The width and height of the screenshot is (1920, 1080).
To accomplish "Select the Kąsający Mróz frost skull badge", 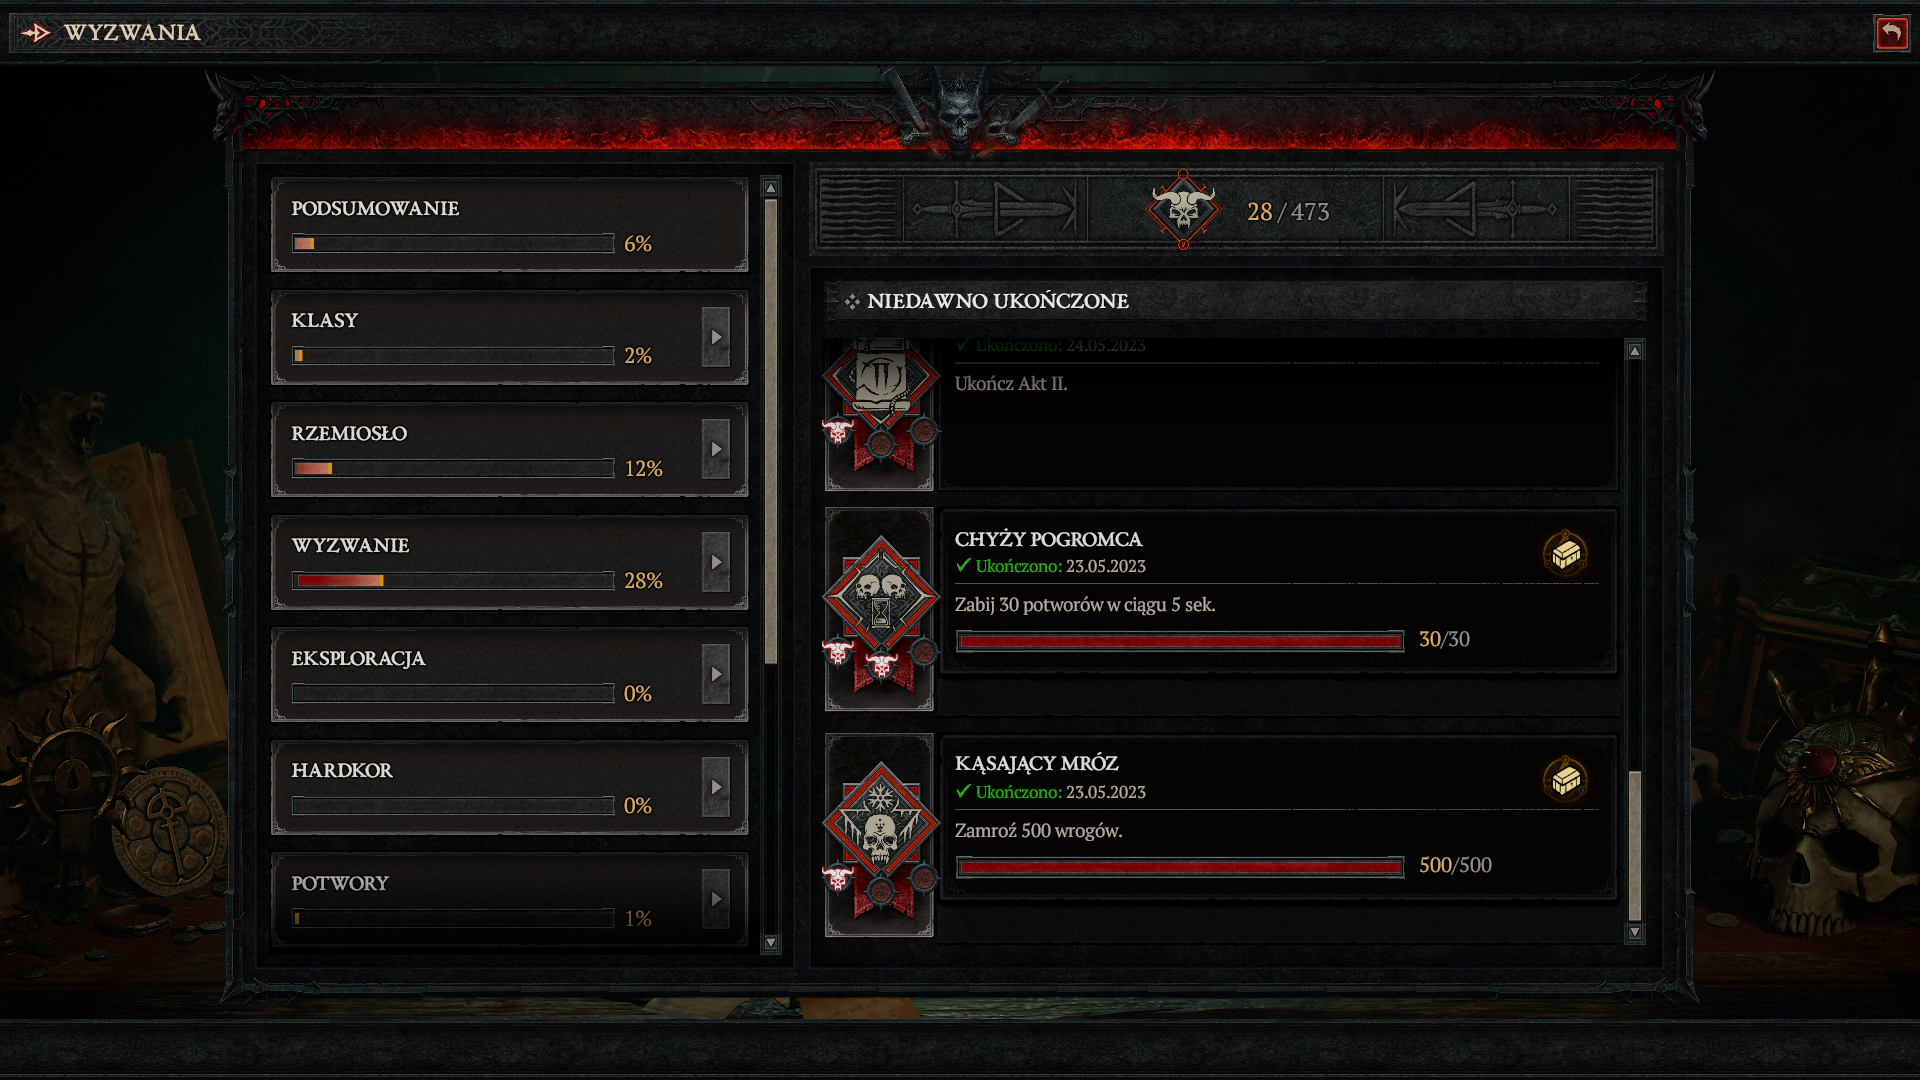I will pyautogui.click(x=880, y=826).
